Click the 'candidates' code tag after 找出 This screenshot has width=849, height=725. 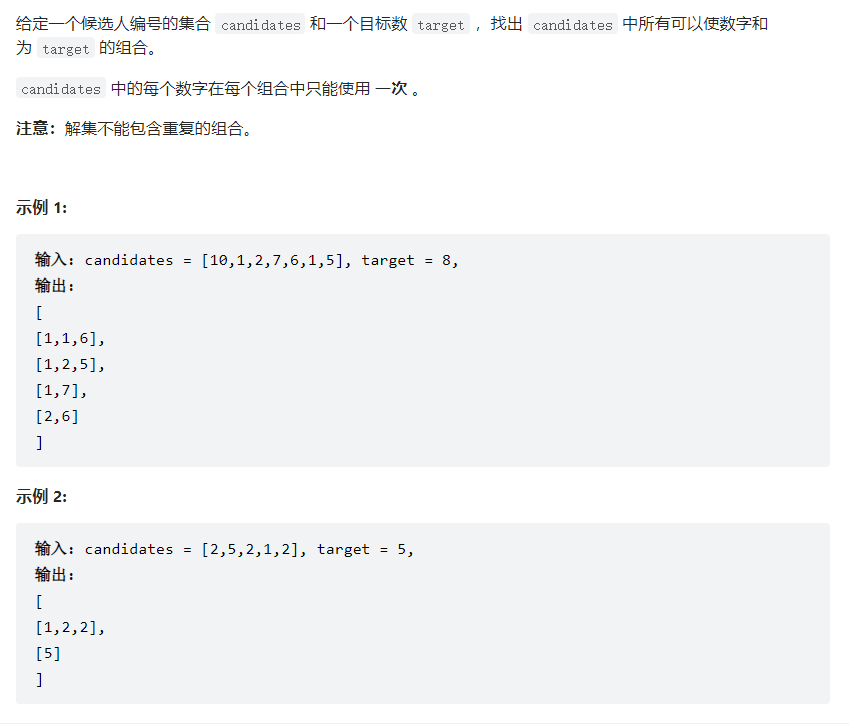coord(573,25)
